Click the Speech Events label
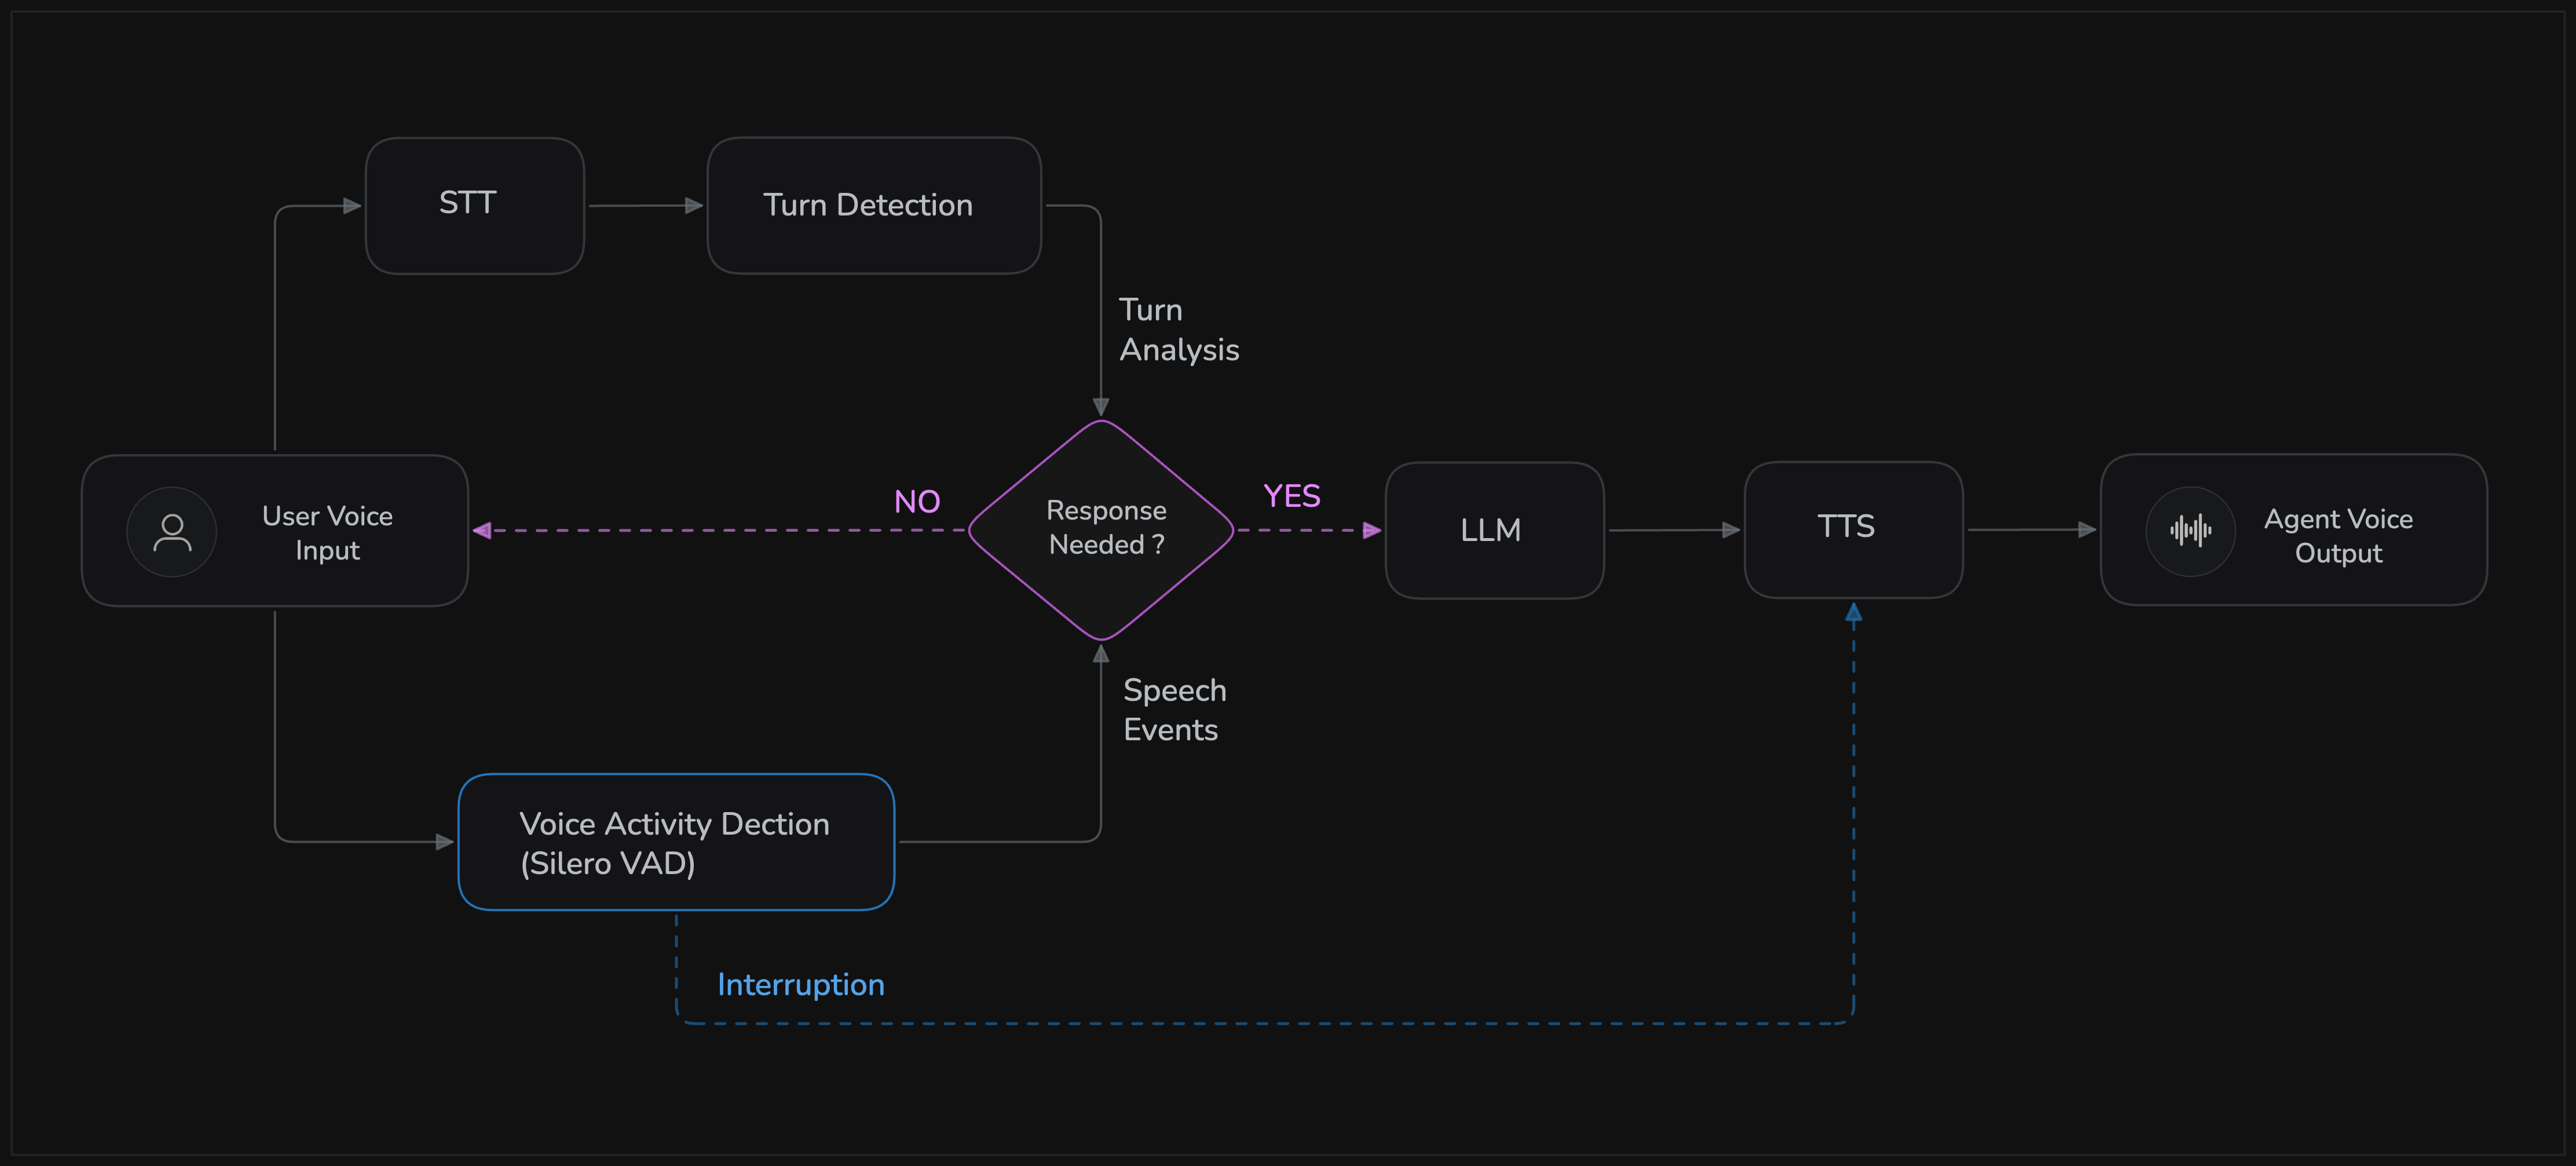 pos(1174,710)
